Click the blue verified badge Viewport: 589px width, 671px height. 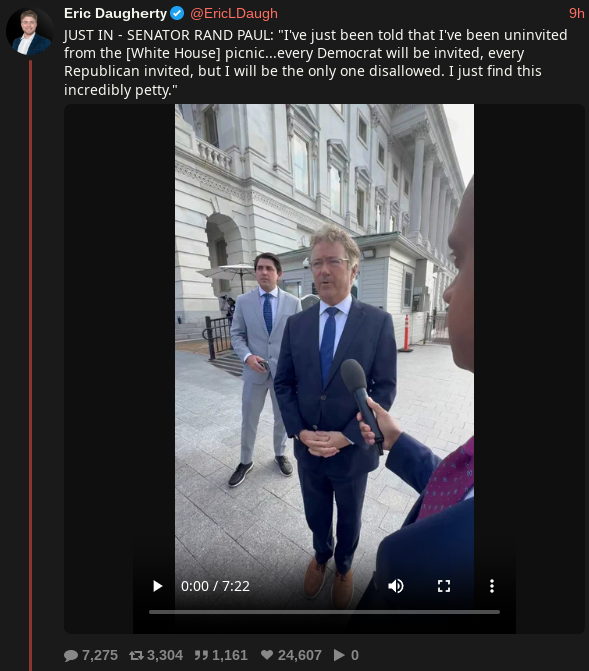[x=177, y=14]
